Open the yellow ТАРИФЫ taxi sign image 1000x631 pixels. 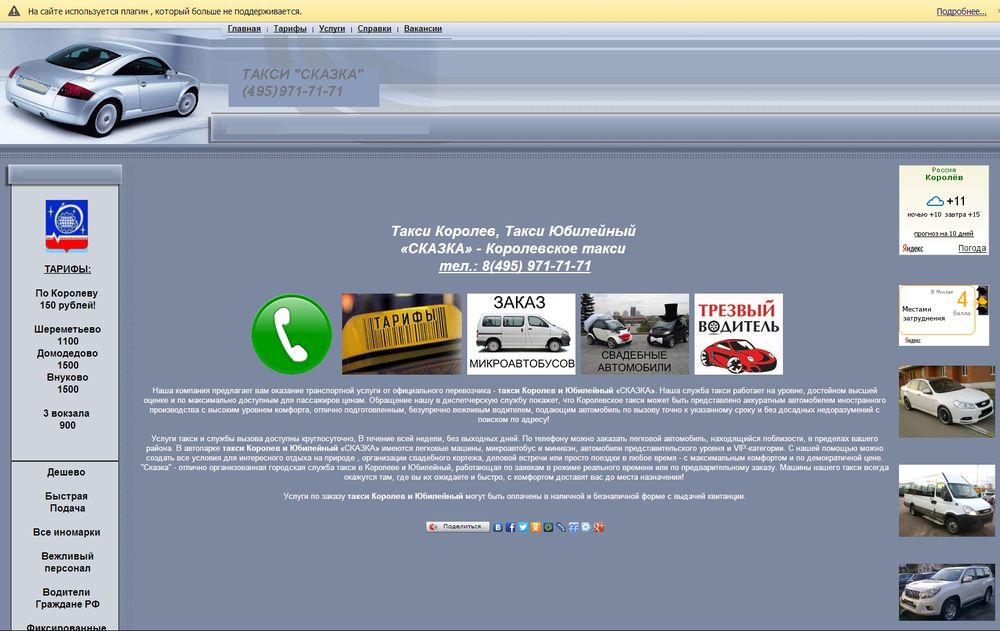(x=401, y=334)
